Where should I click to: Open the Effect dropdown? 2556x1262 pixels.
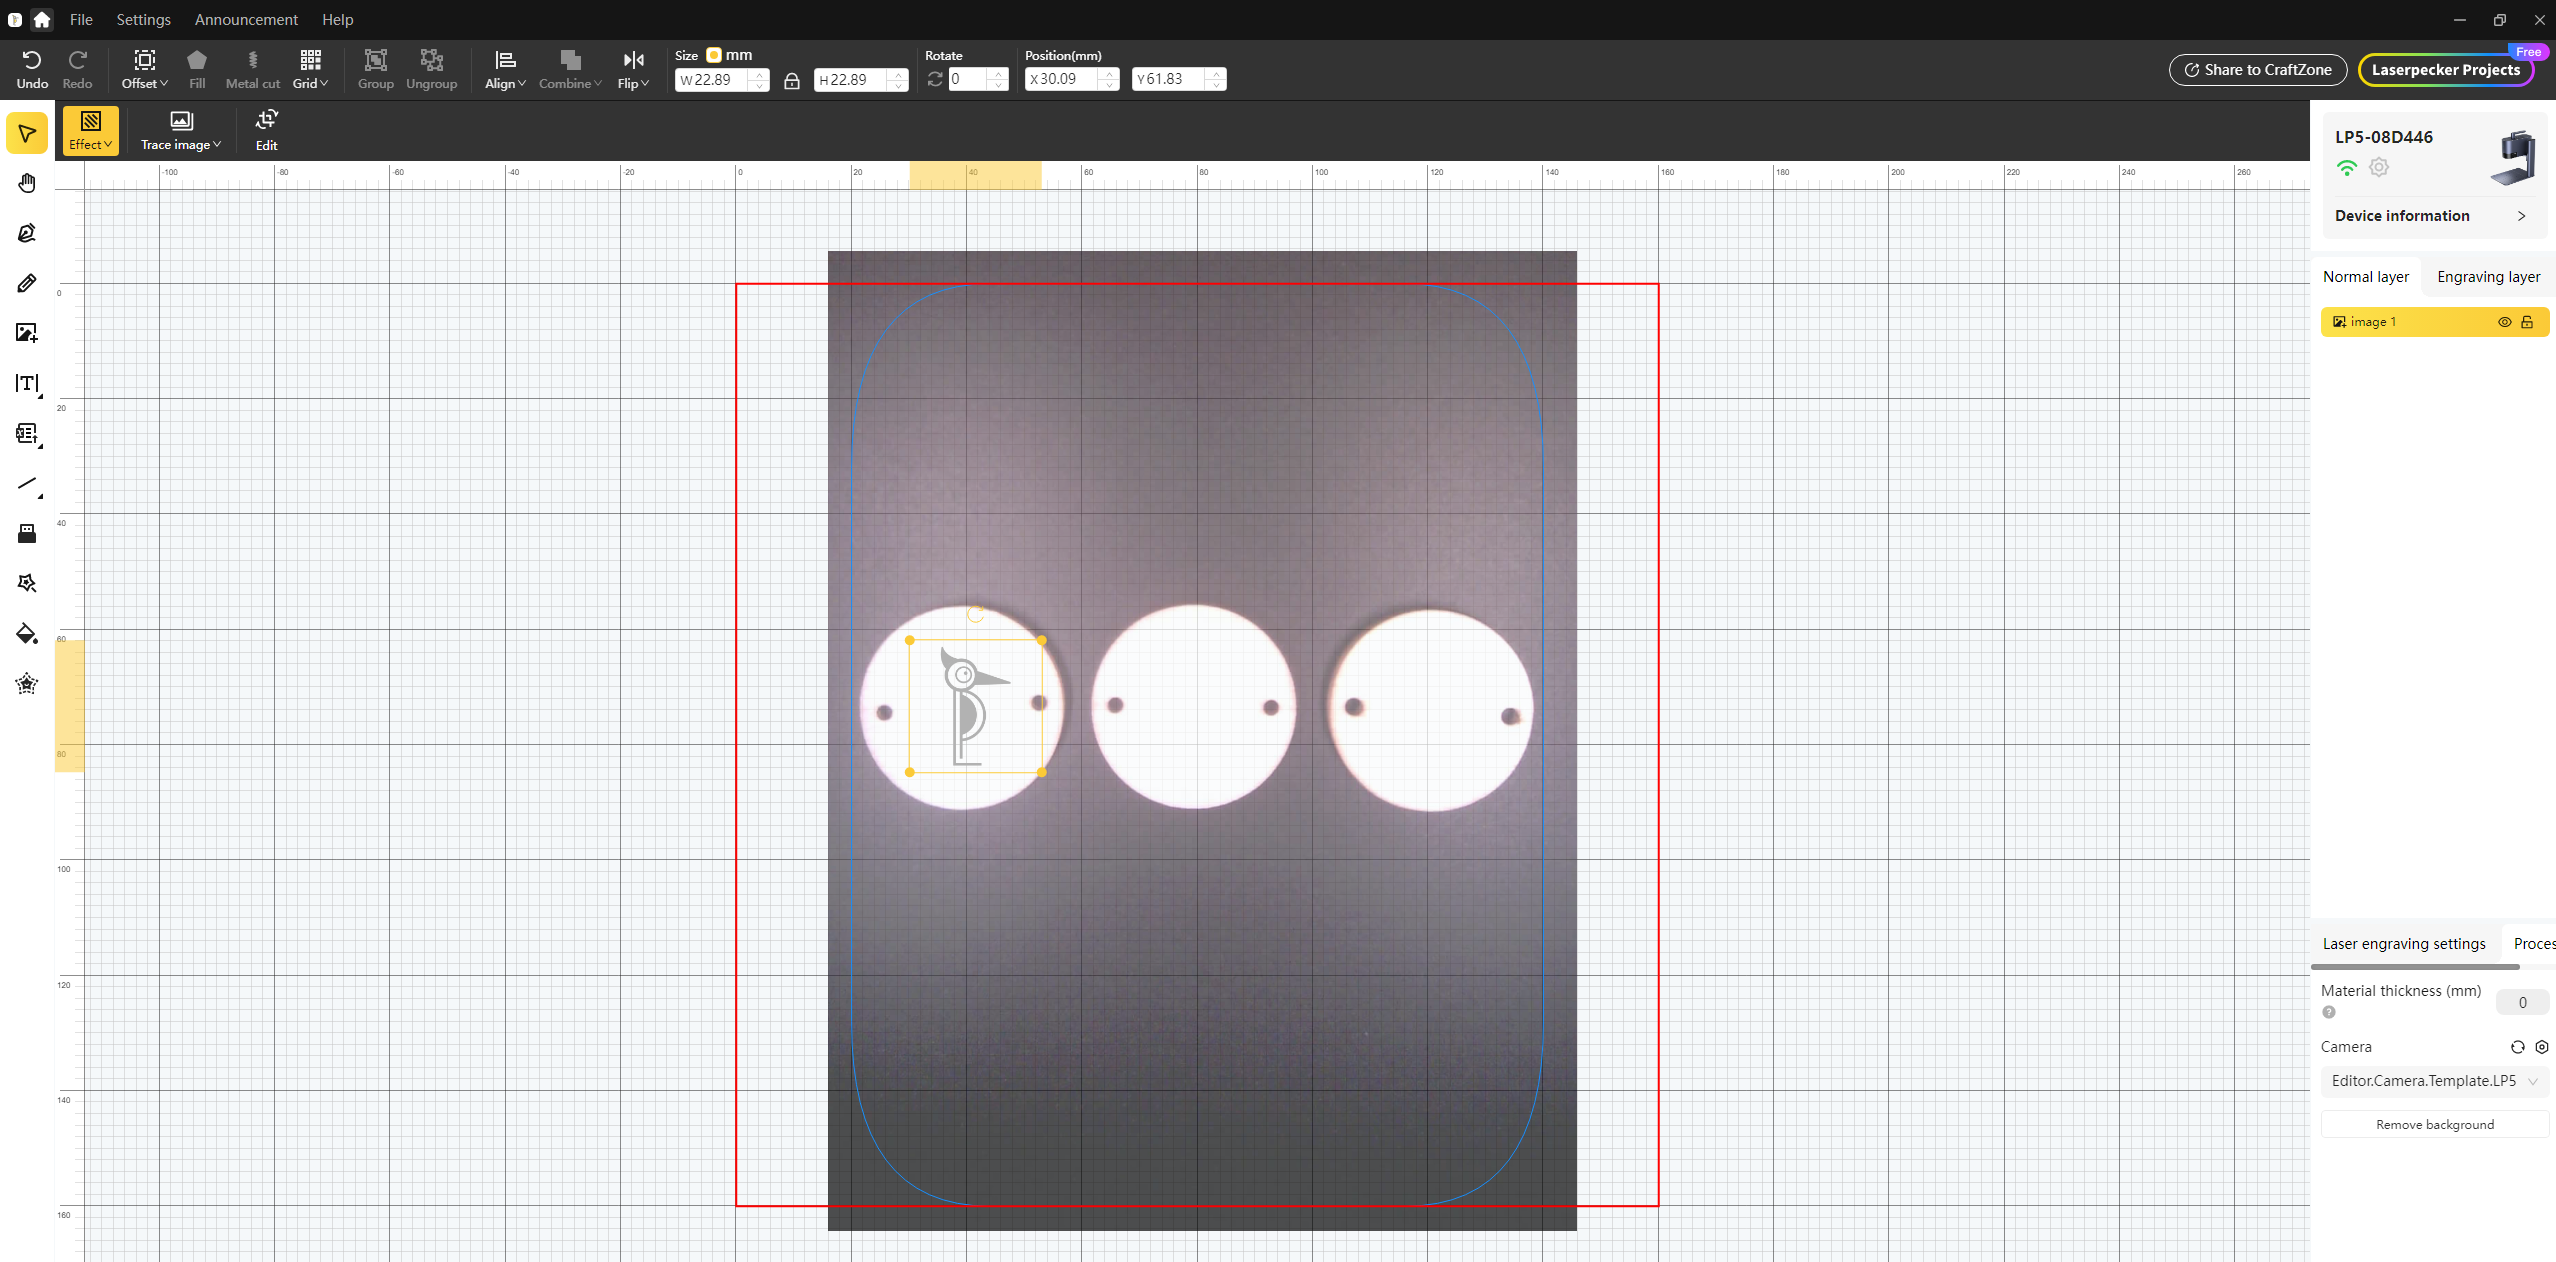pyautogui.click(x=90, y=130)
